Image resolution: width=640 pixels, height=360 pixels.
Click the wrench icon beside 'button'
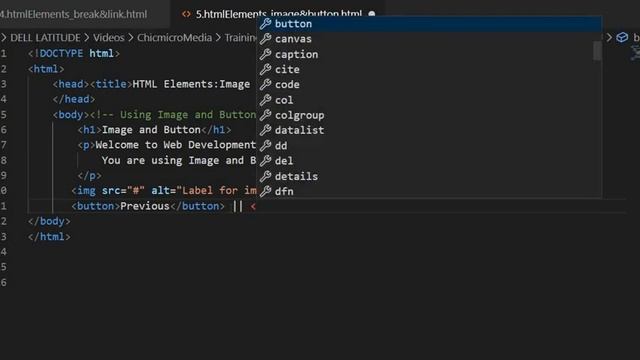coord(266,24)
